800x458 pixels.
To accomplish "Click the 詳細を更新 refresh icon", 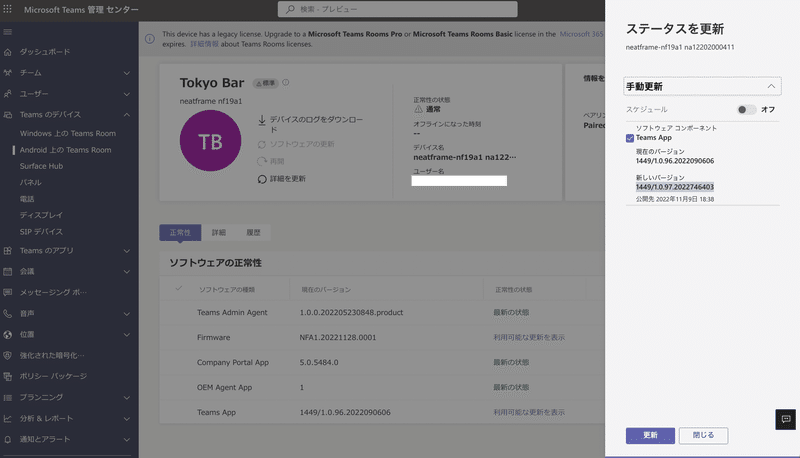I will pos(262,179).
